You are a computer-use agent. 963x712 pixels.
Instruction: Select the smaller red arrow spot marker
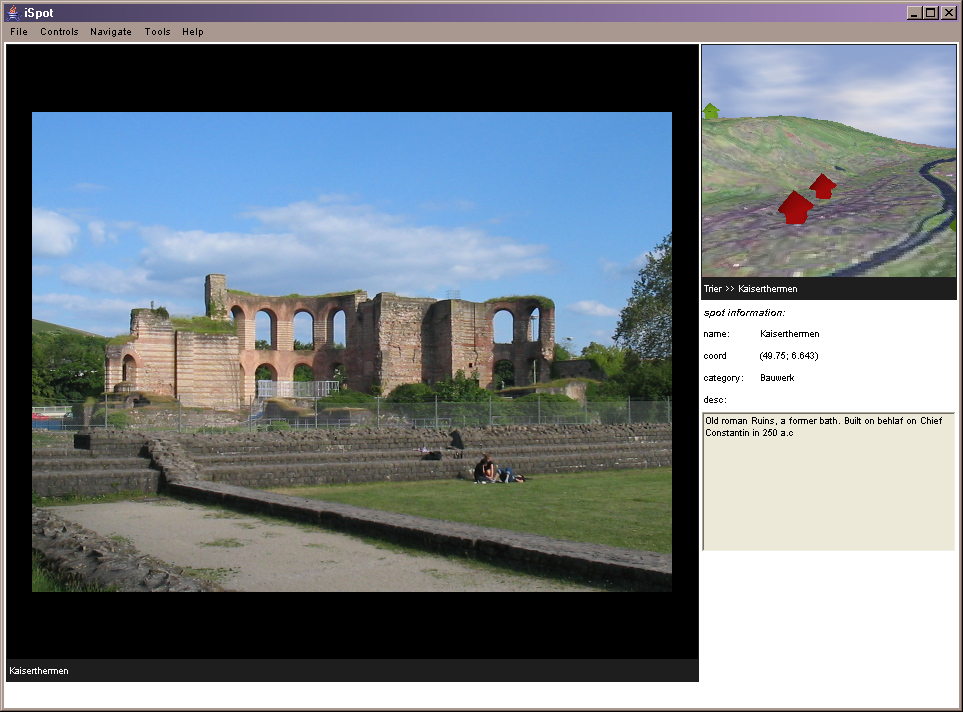click(x=822, y=186)
